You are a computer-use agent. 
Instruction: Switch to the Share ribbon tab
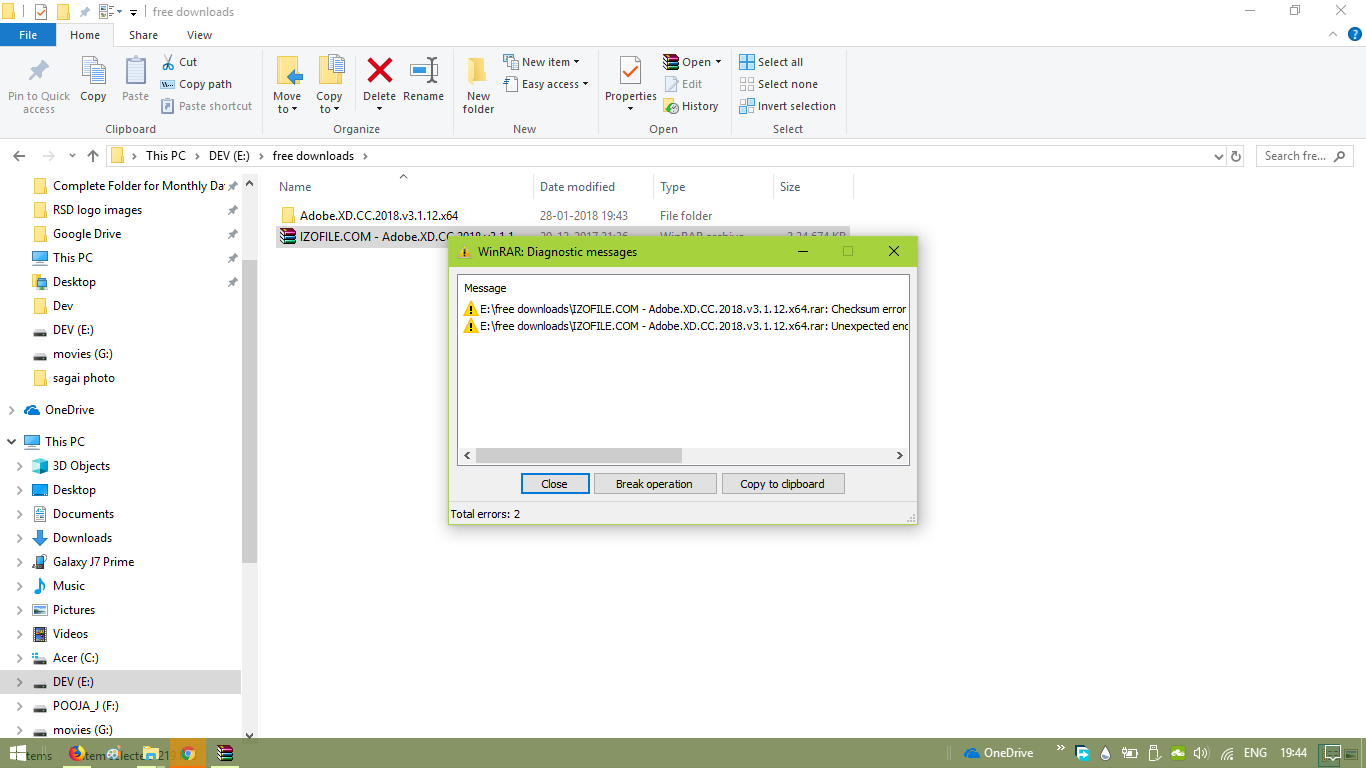[x=143, y=35]
